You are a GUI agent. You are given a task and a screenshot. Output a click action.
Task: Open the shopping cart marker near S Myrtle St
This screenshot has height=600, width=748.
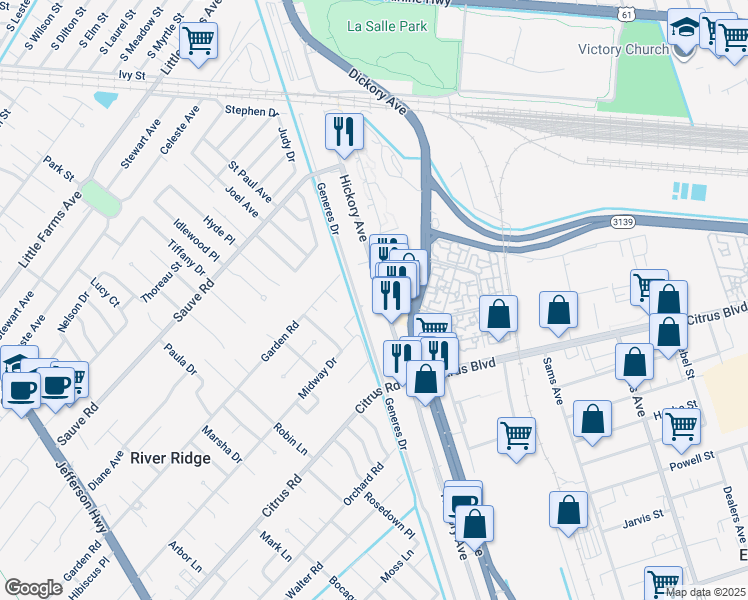(198, 41)
